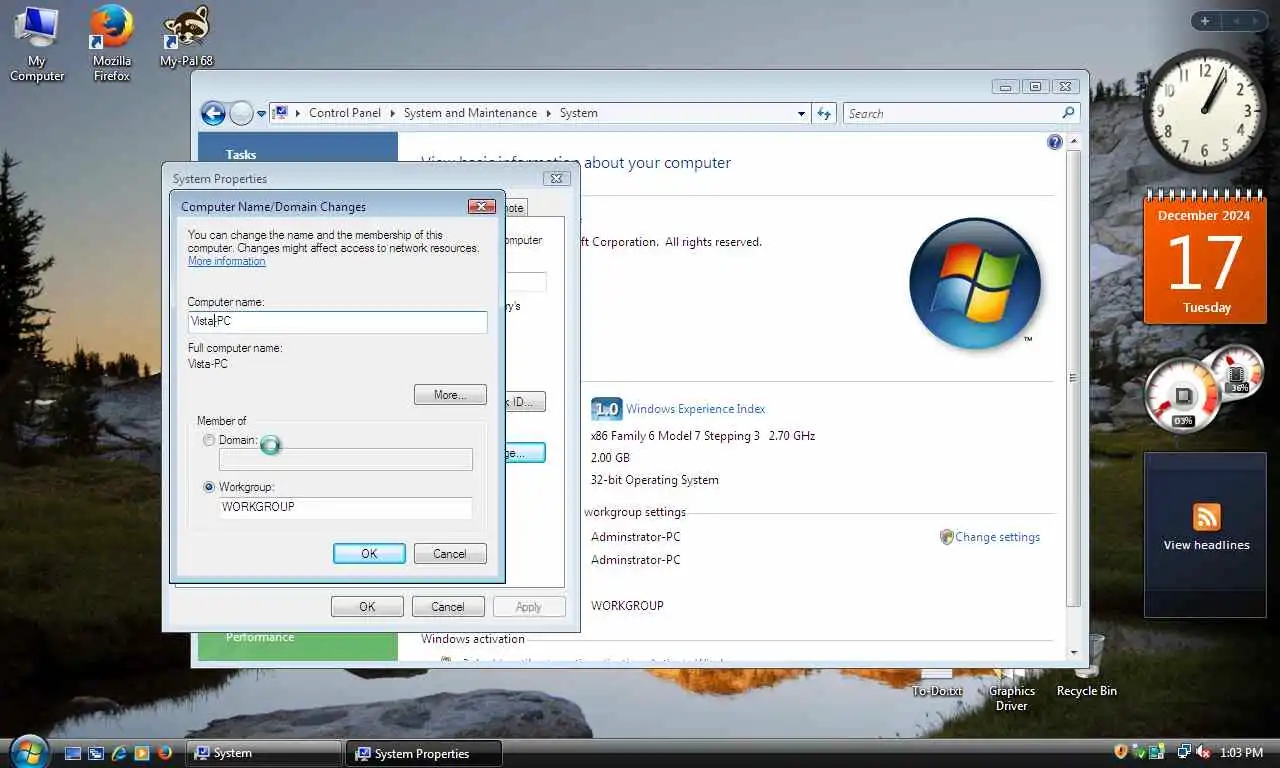
Task: Click the Back arrow in the System window
Action: [x=212, y=113]
